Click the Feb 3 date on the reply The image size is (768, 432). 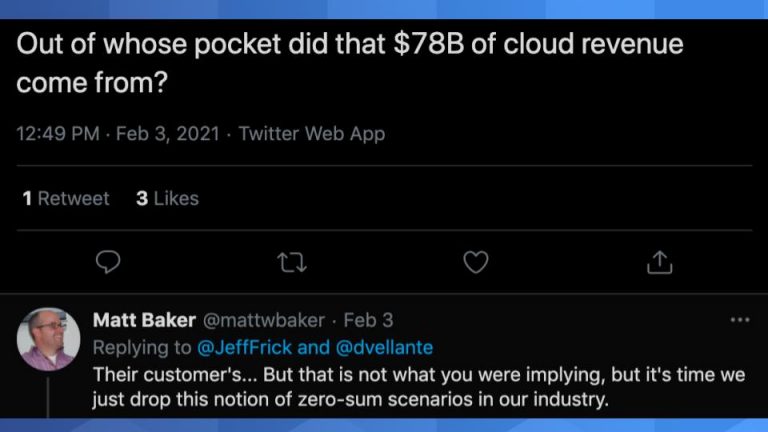coord(368,320)
